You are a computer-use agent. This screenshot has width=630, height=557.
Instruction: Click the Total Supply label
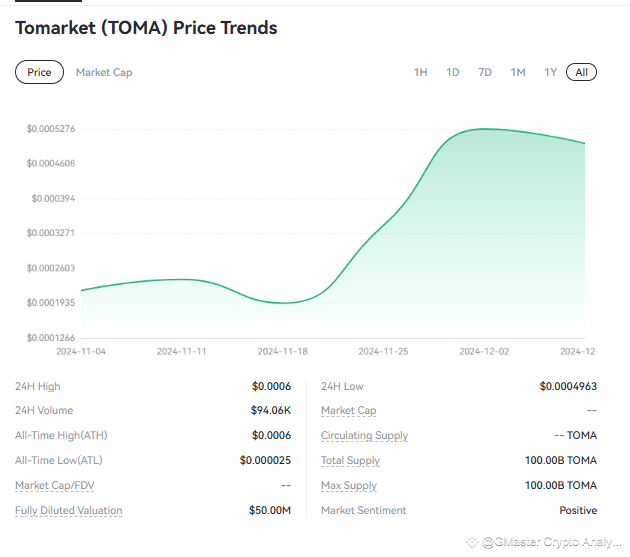(x=350, y=461)
